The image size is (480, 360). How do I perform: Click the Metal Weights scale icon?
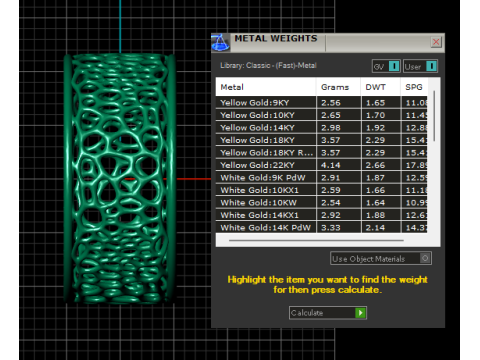(x=220, y=43)
